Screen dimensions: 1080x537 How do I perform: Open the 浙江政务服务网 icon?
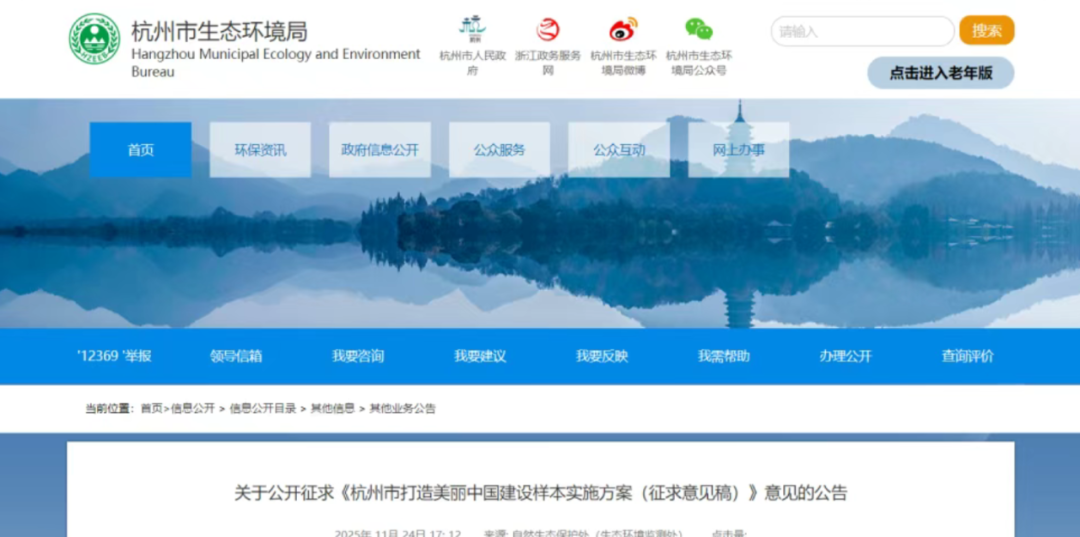[548, 30]
